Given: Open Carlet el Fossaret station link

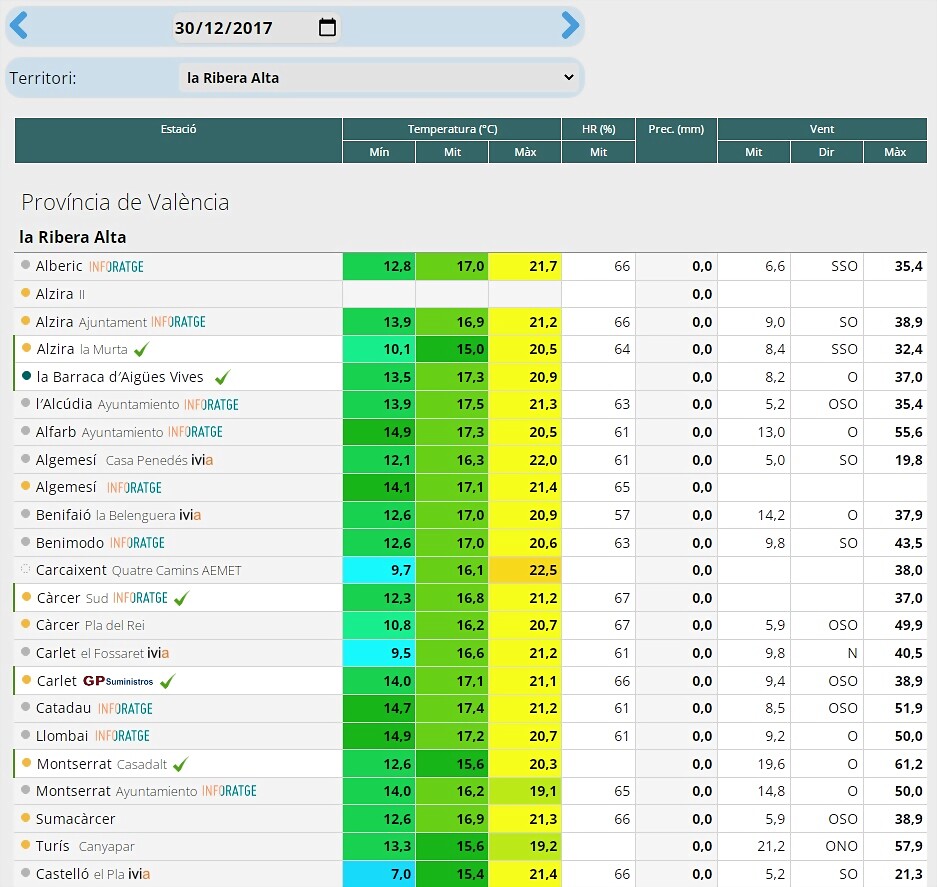Looking at the screenshot, I should (90, 653).
